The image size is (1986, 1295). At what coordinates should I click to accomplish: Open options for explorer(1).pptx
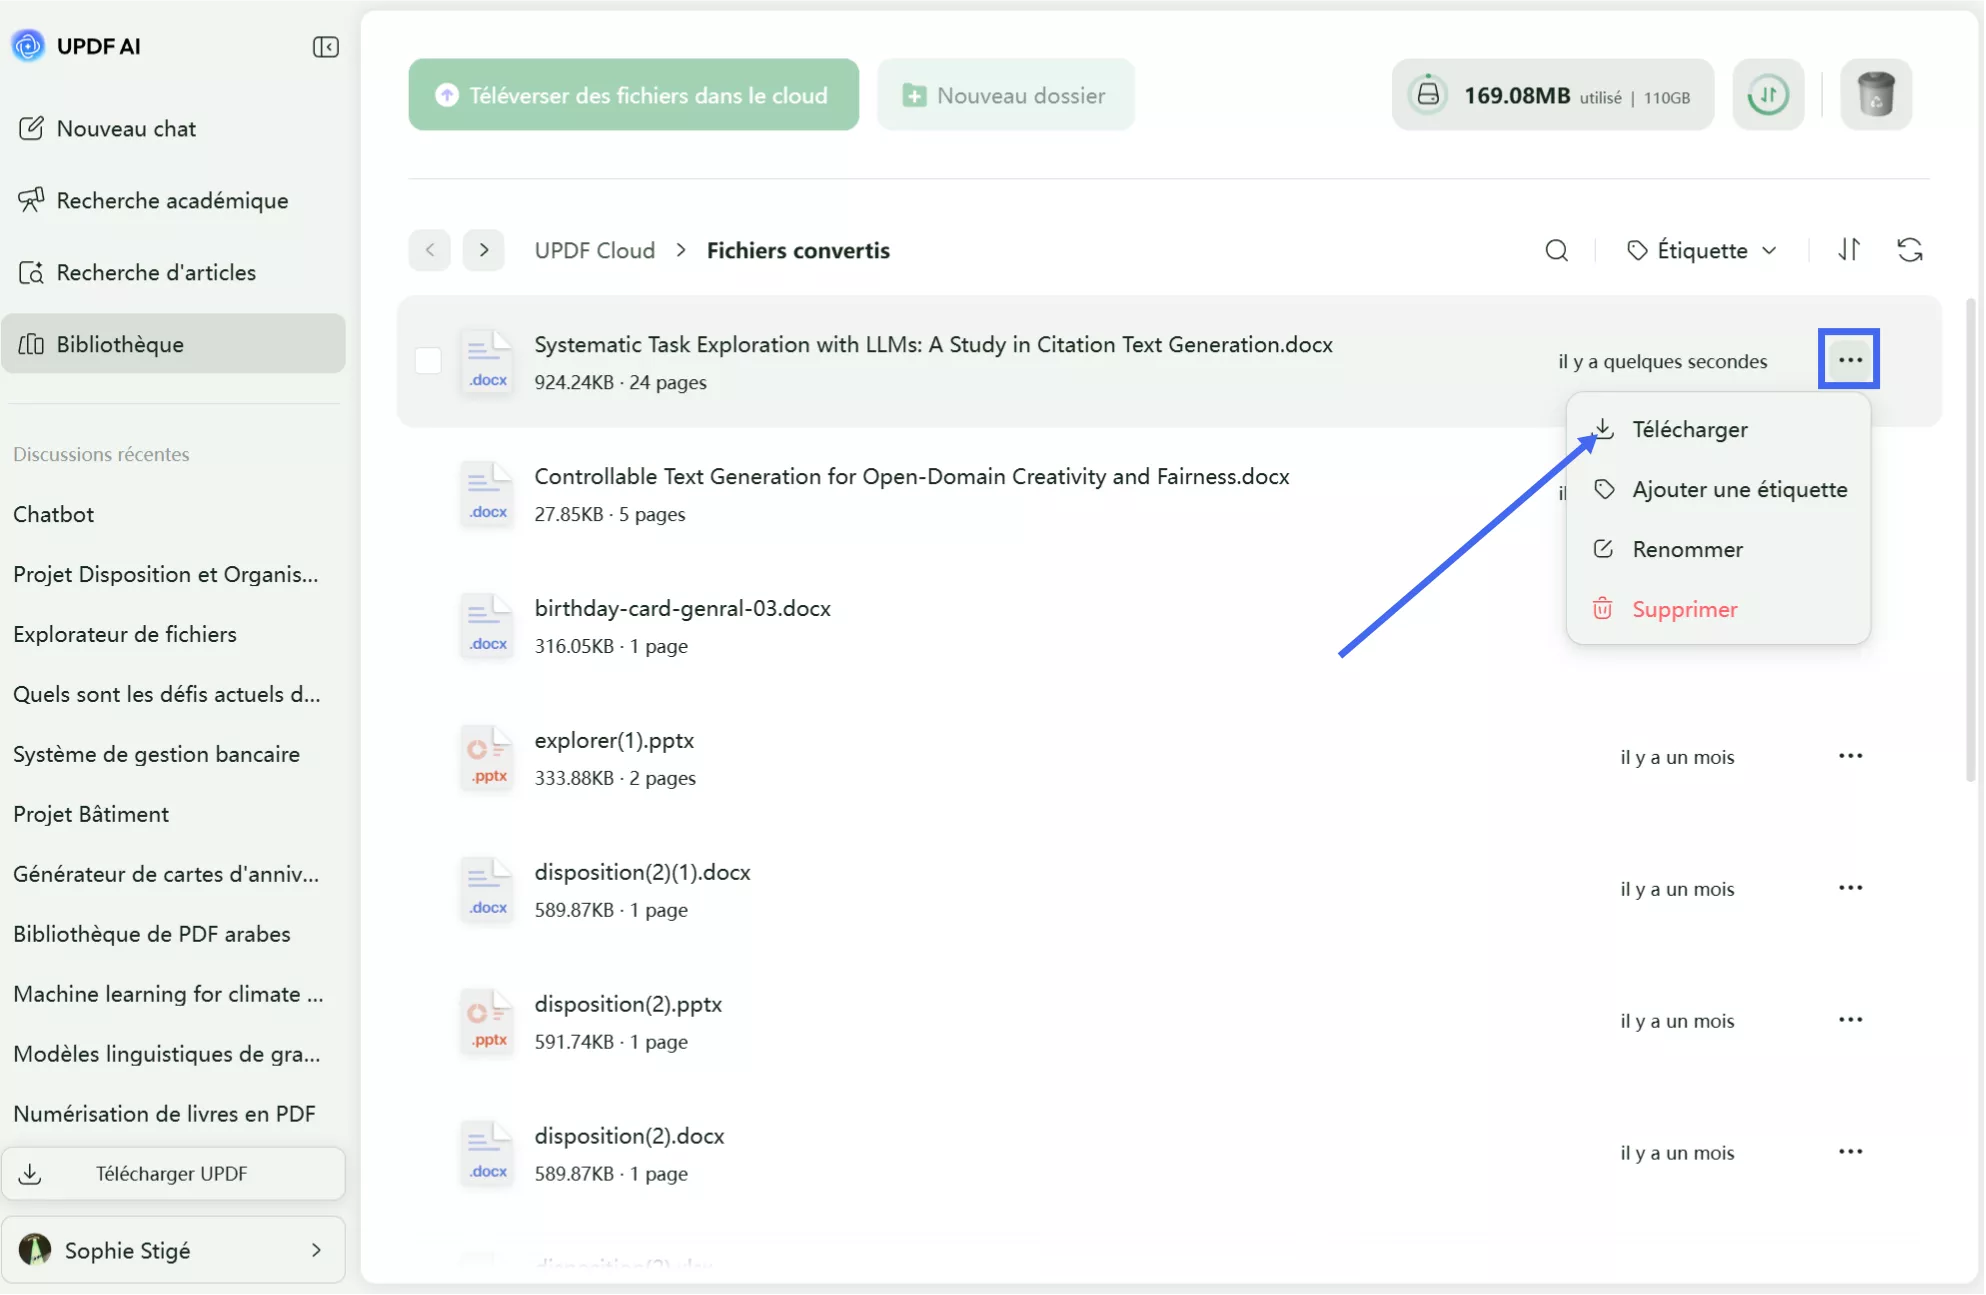click(1849, 756)
